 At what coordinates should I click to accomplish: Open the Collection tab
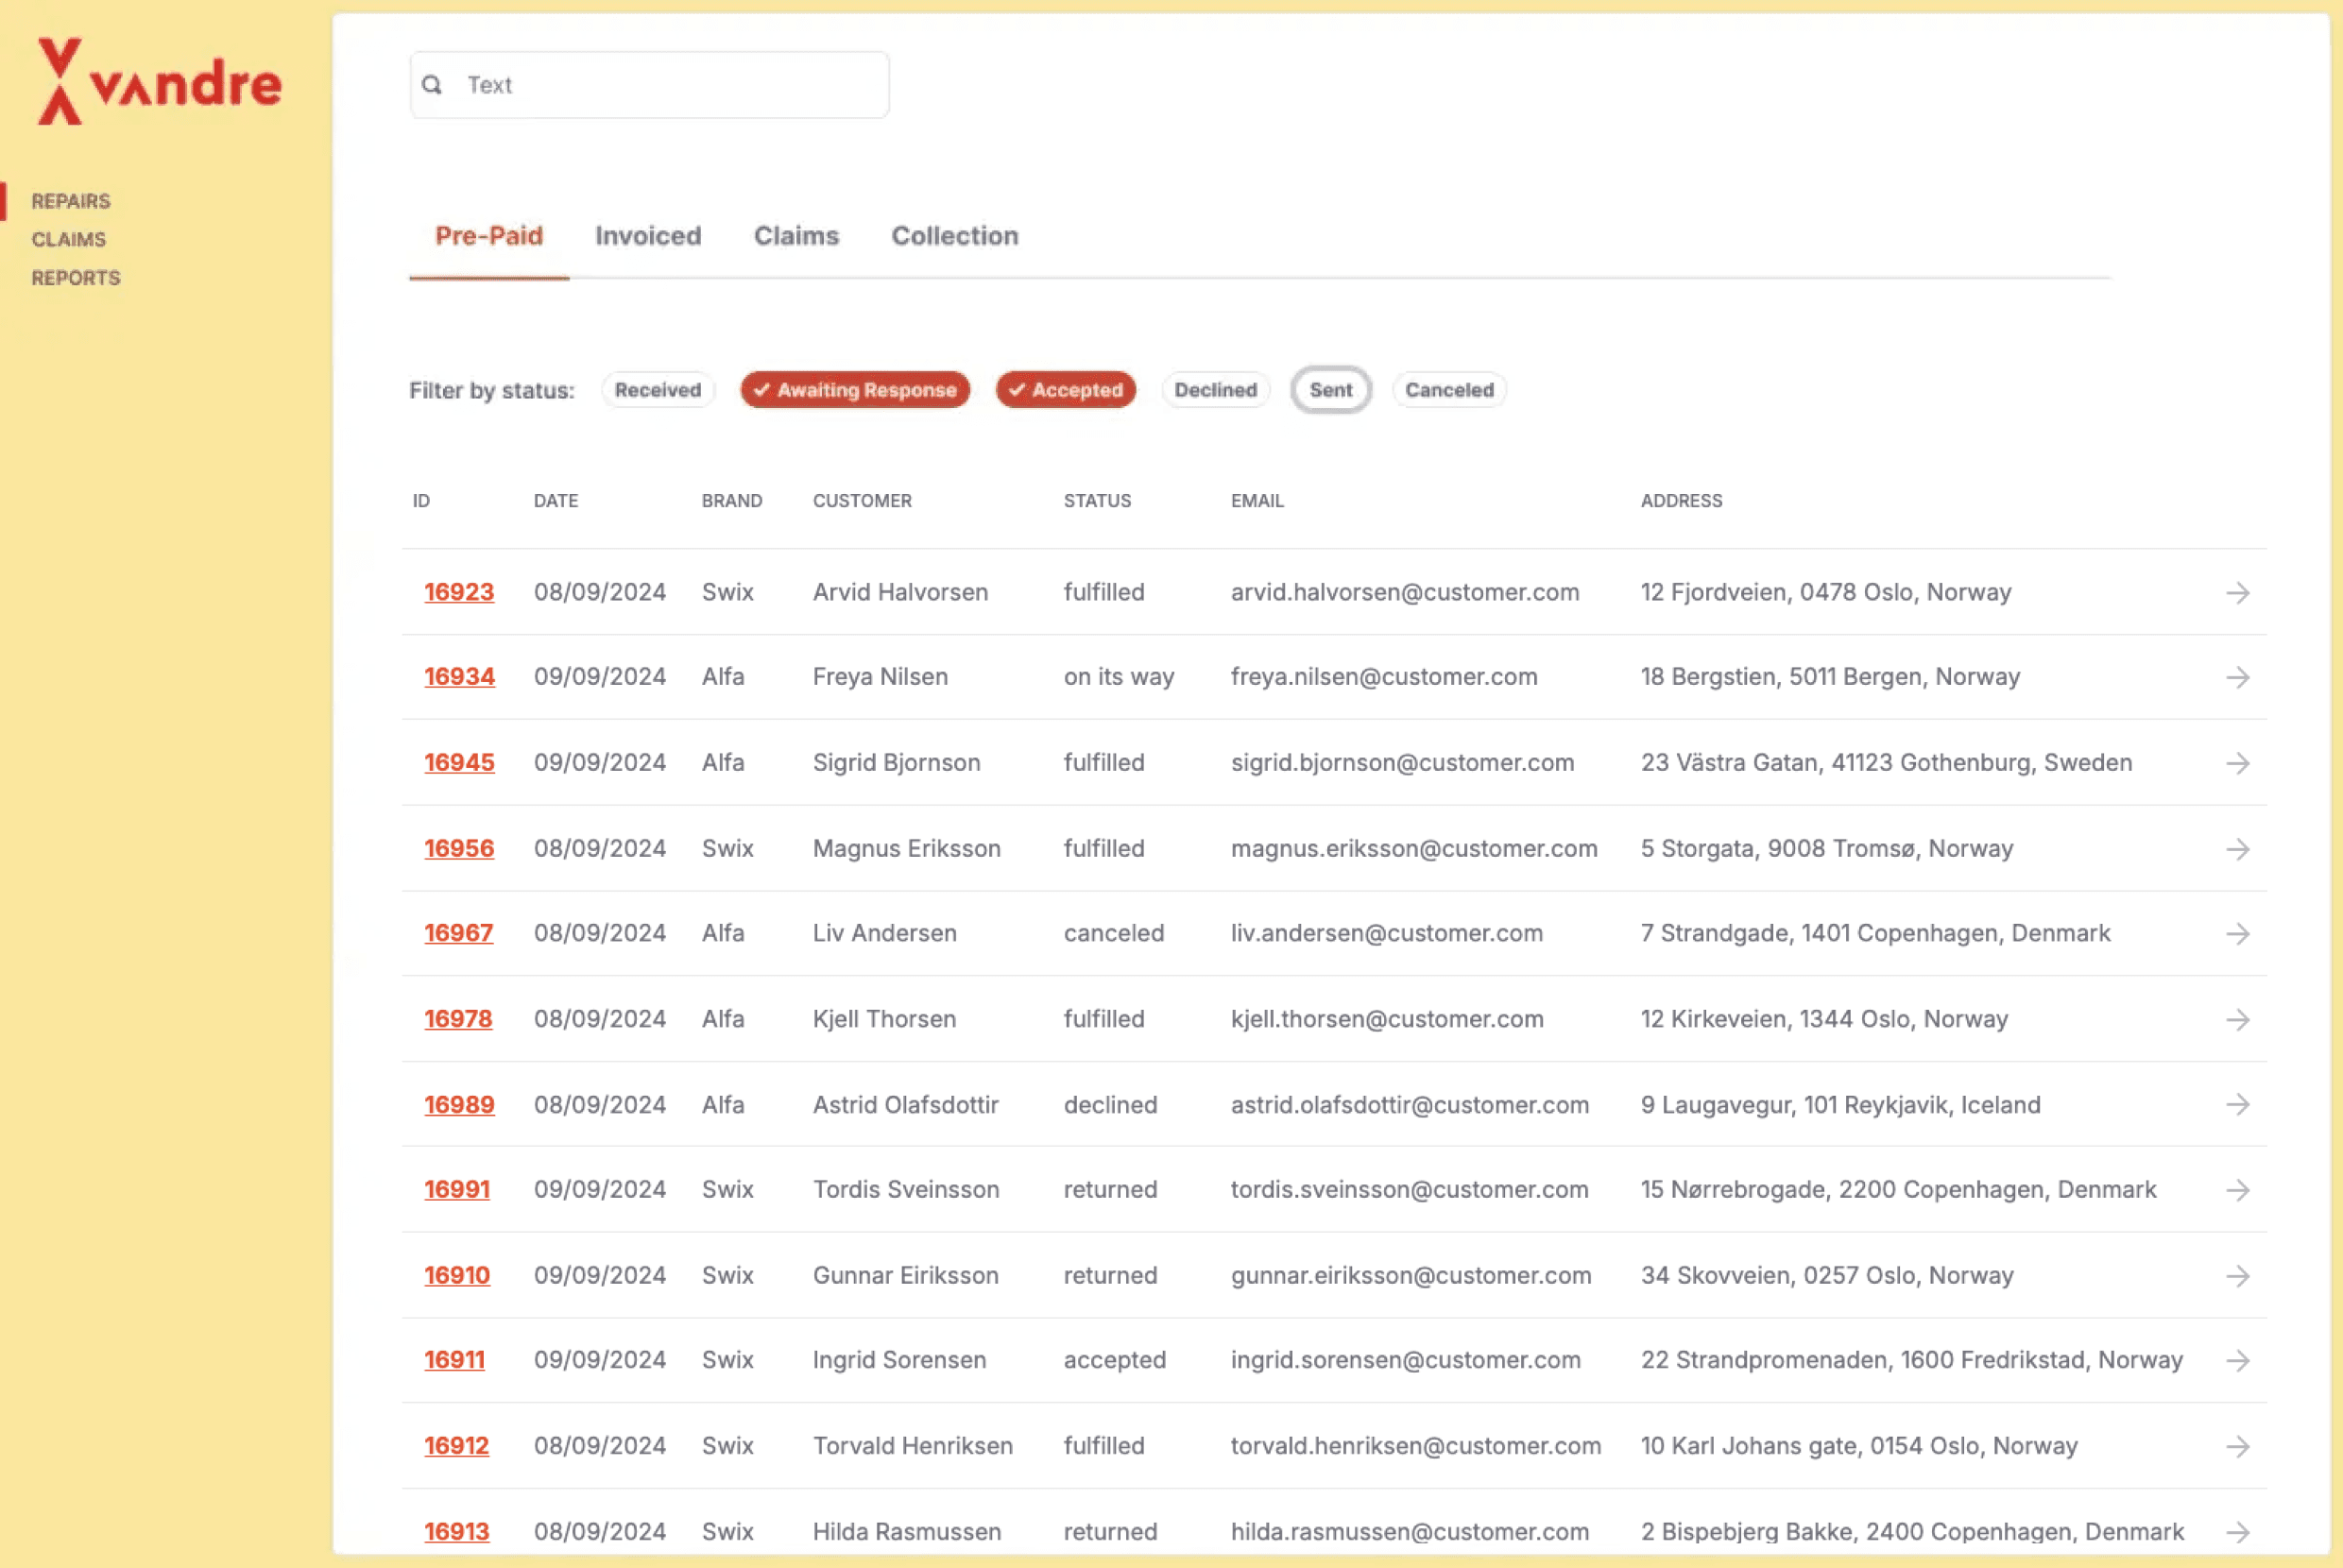(954, 236)
